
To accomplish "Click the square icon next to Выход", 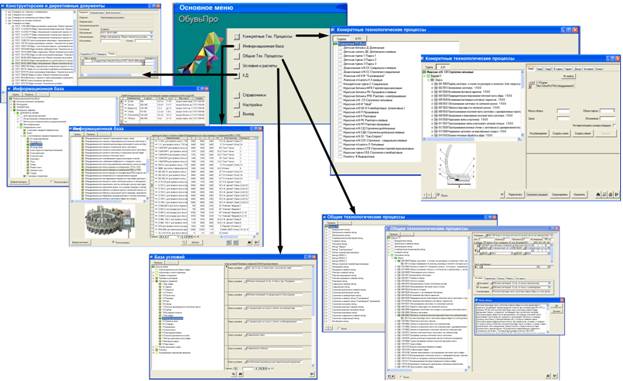I will (x=237, y=114).
